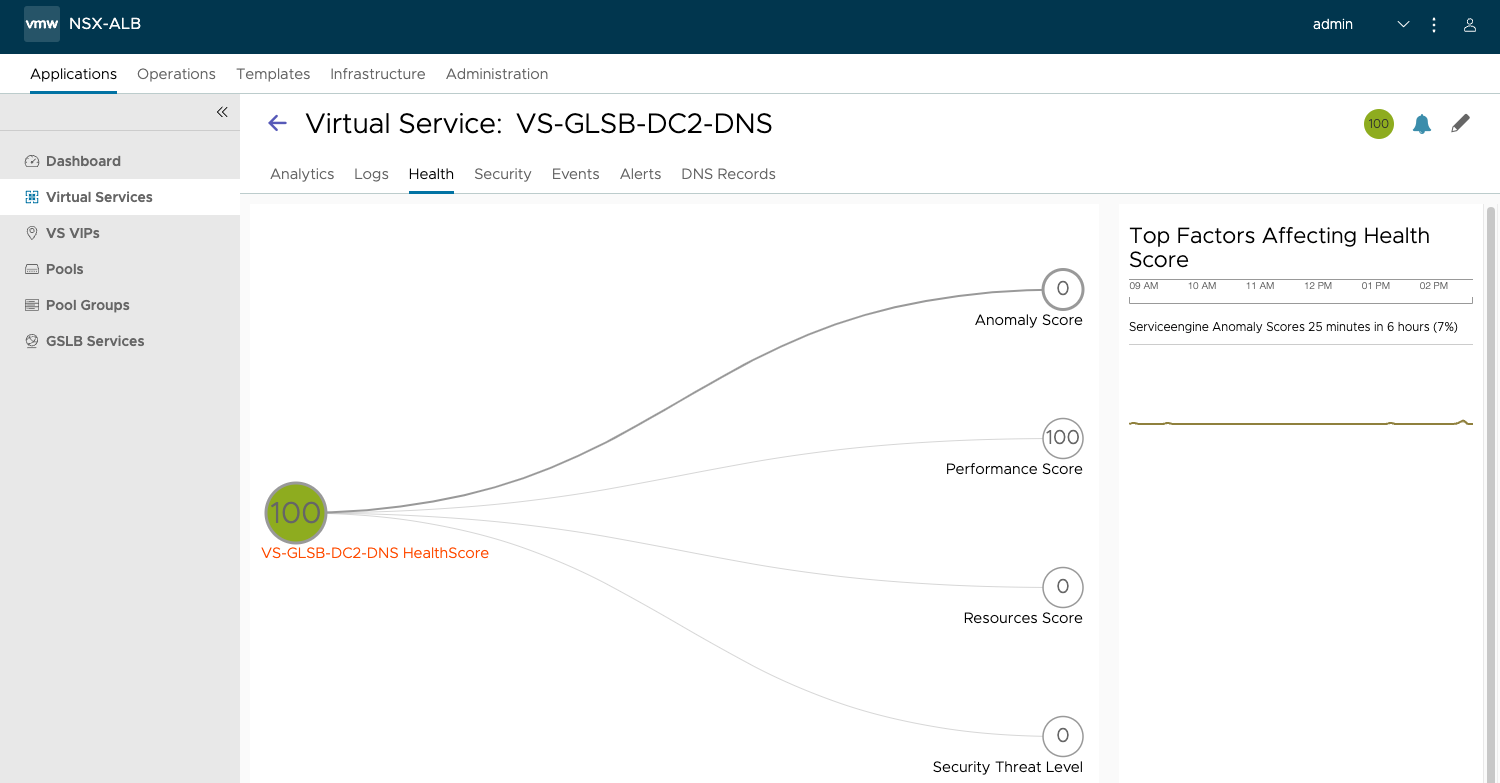Click the GSLB Services globe icon
The image size is (1500, 783).
click(31, 341)
